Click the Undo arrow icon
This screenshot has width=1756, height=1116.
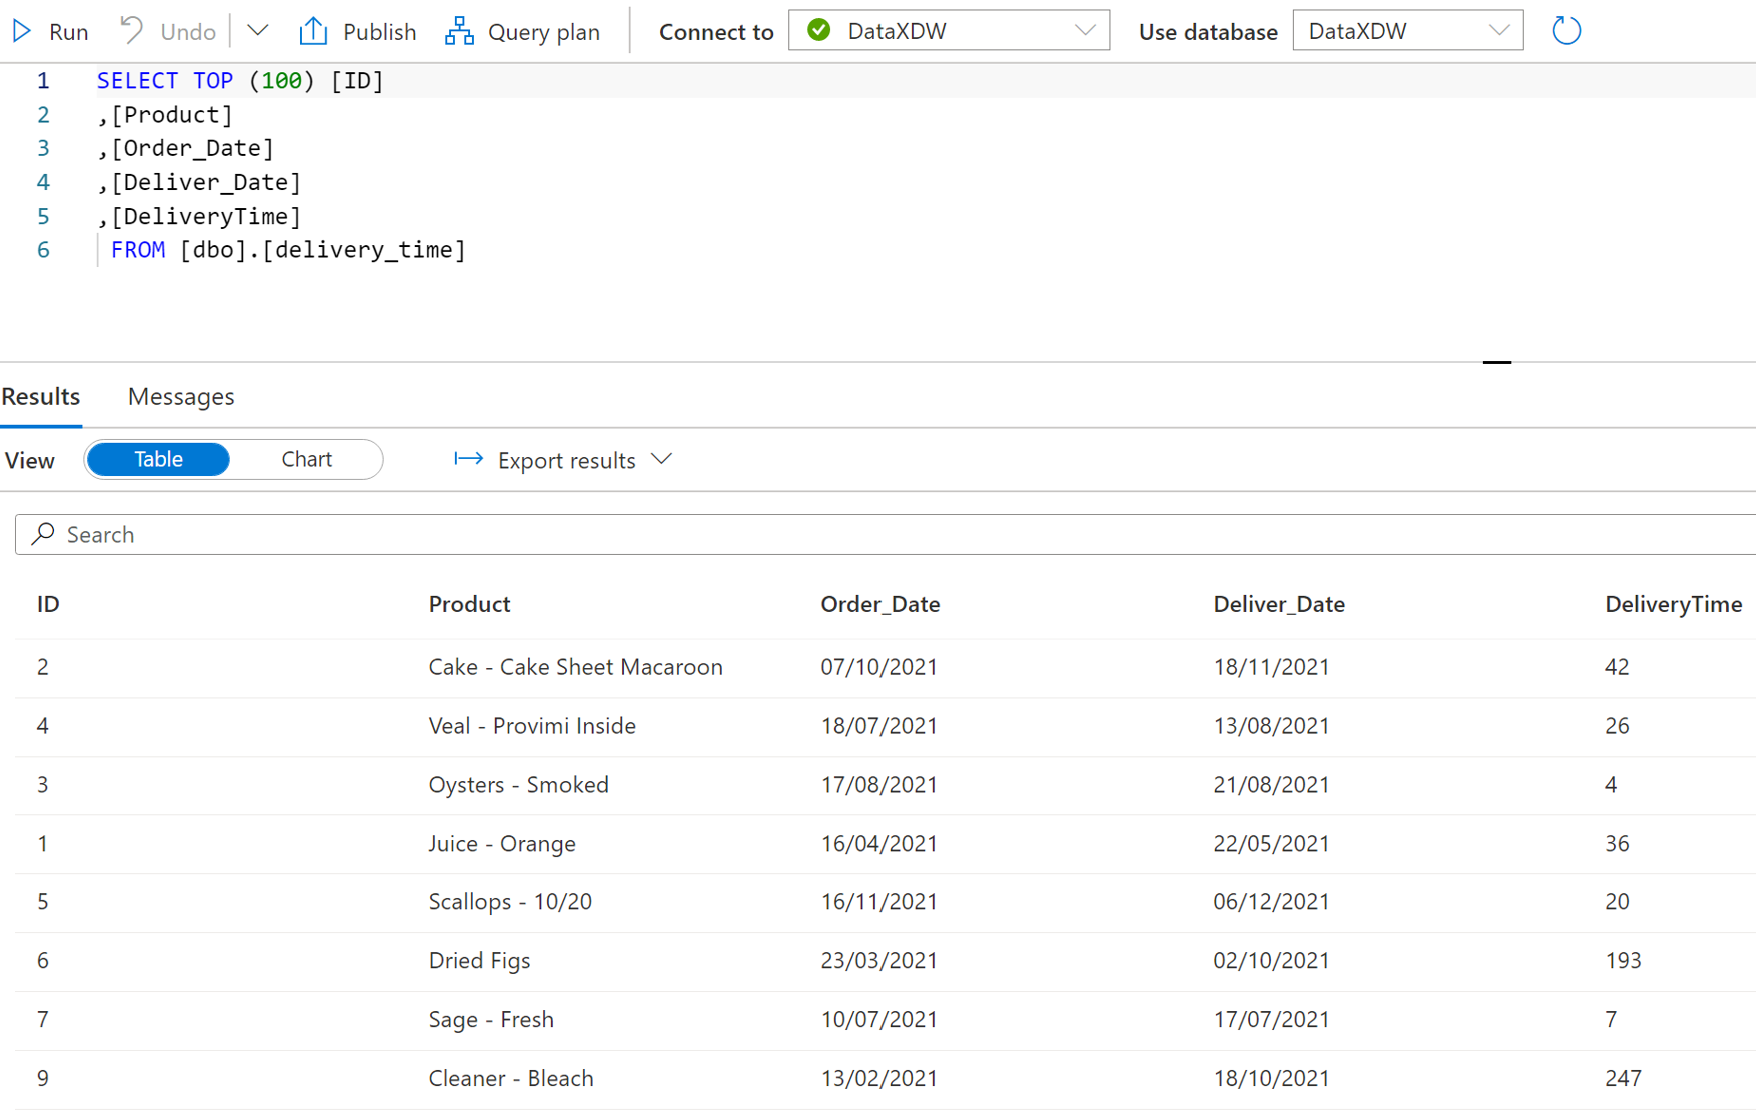[x=132, y=31]
